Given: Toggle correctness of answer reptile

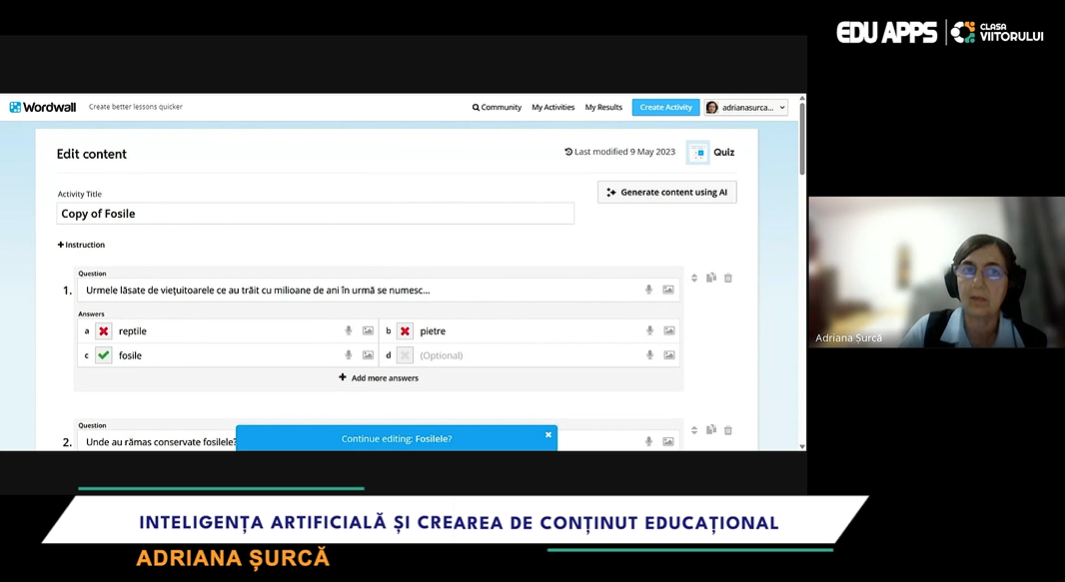Looking at the screenshot, I should click(x=103, y=331).
